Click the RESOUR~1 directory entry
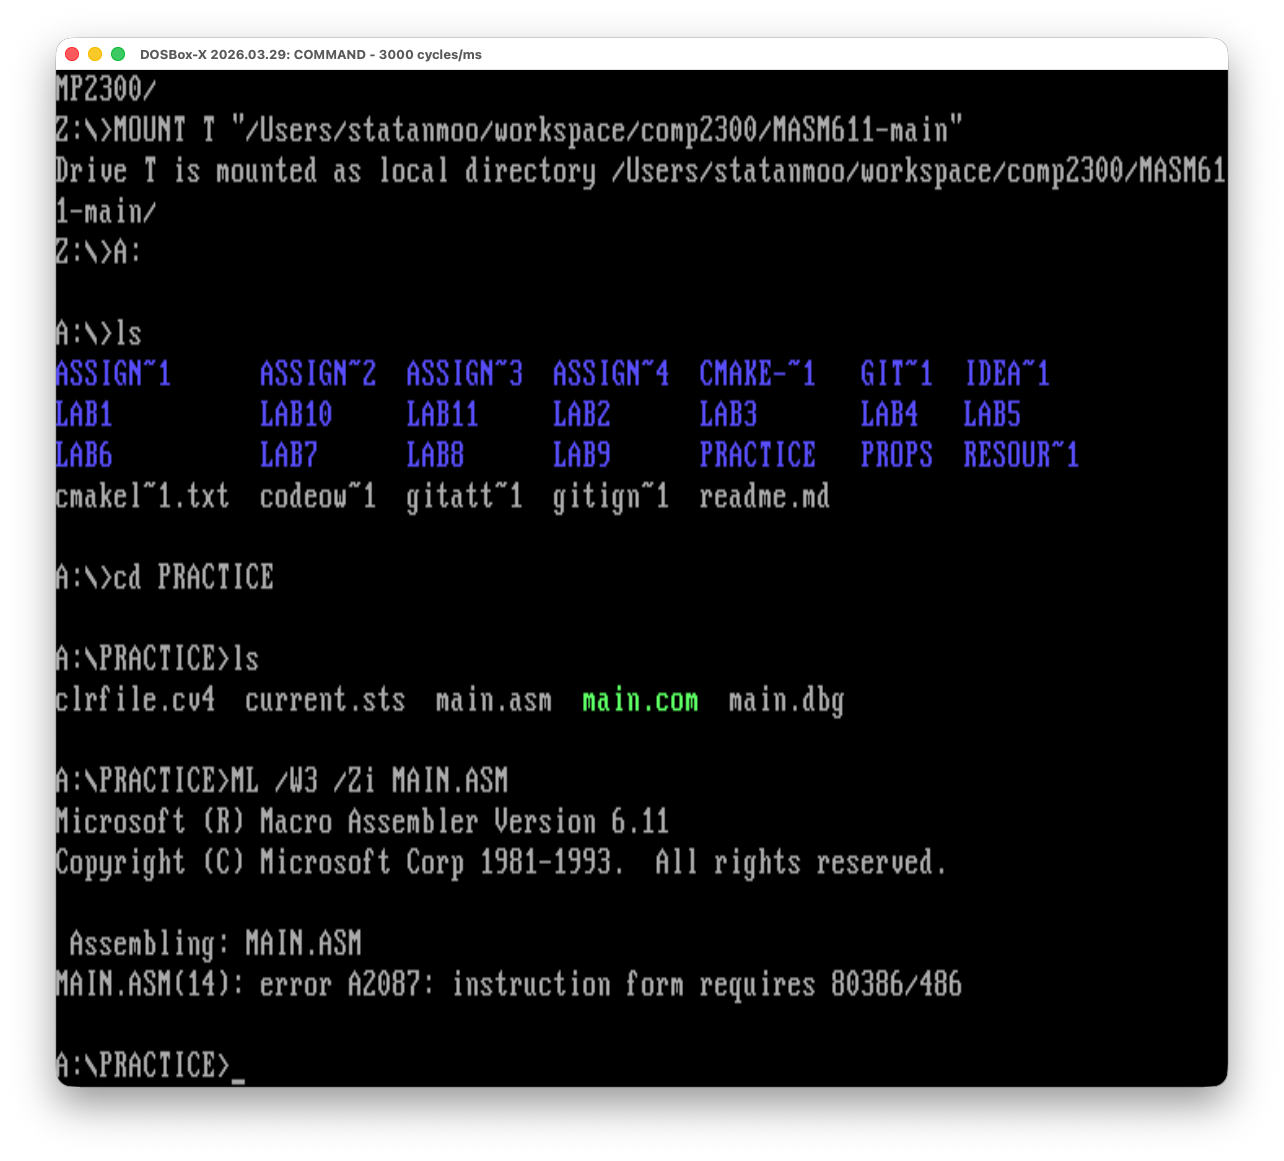 coord(1022,455)
